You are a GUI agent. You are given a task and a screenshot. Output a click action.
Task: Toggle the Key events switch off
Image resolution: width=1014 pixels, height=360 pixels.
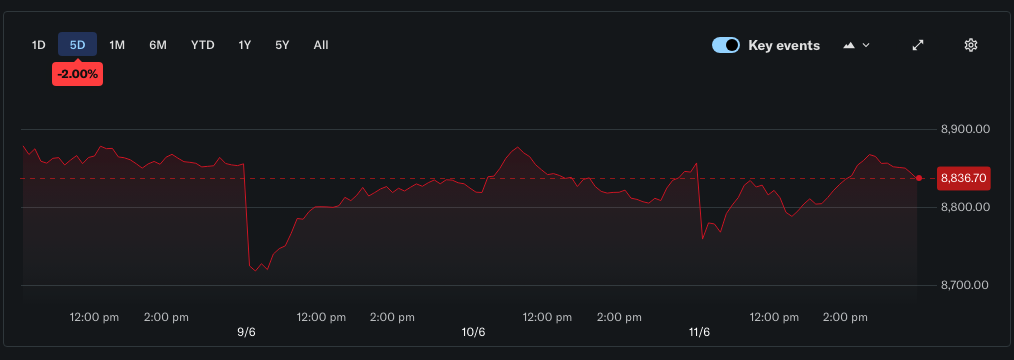point(726,45)
